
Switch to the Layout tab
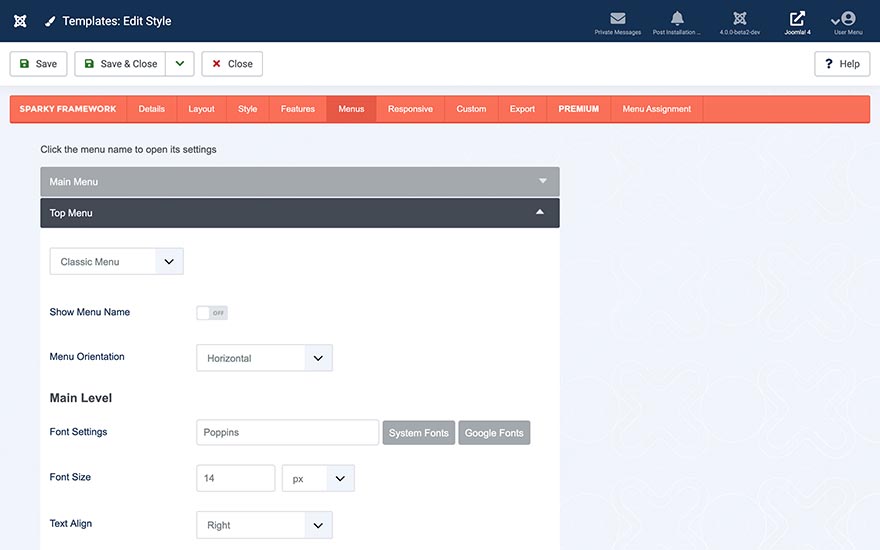tap(201, 109)
